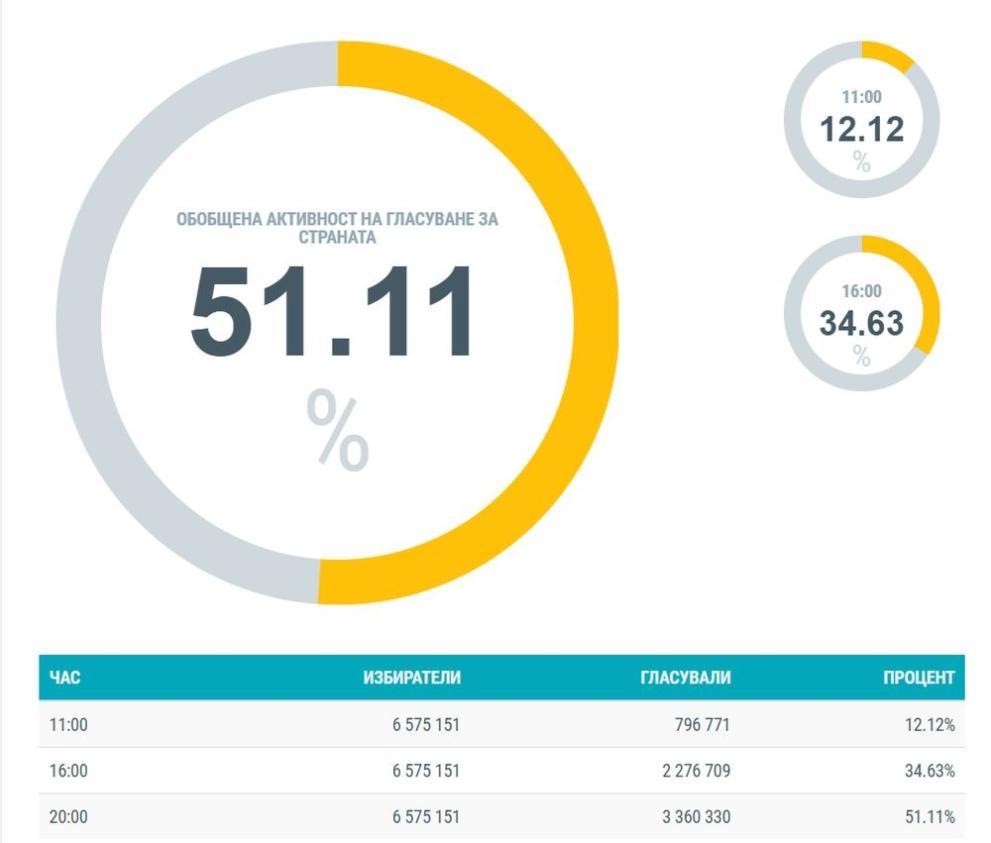991x843 pixels.
Task: Click the large 51.11 turnout number
Action: point(334,311)
